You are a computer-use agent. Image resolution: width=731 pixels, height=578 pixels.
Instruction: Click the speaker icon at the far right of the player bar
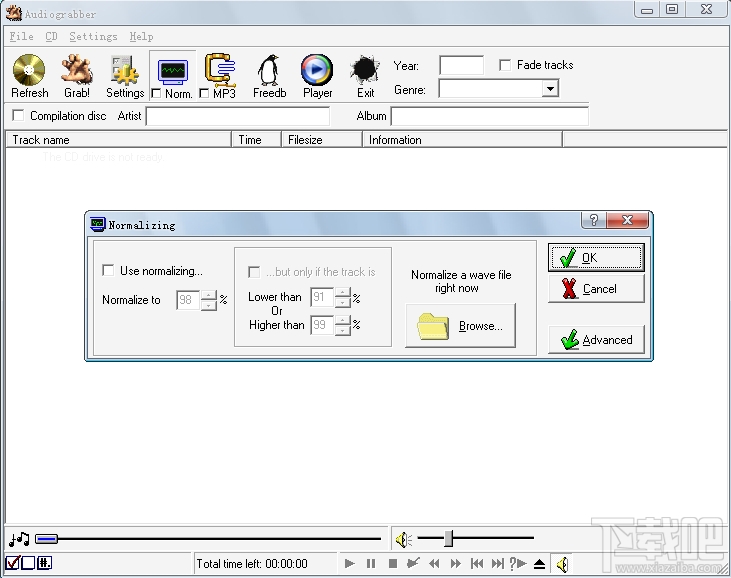(562, 564)
